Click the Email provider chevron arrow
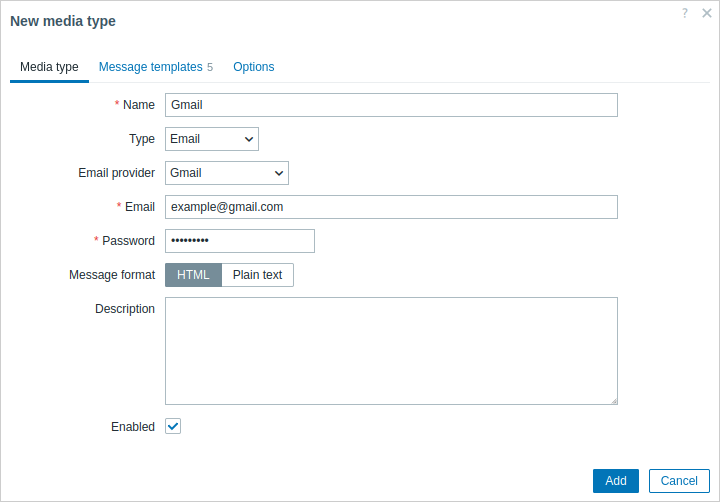The height and width of the screenshot is (502, 720). [x=279, y=173]
